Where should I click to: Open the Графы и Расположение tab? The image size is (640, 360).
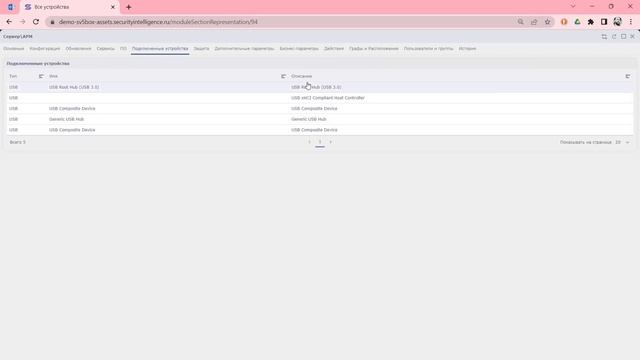[x=373, y=49]
